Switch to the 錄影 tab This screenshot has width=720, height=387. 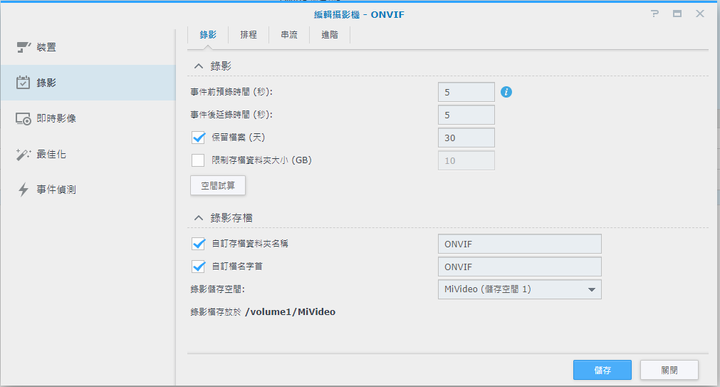coord(208,35)
